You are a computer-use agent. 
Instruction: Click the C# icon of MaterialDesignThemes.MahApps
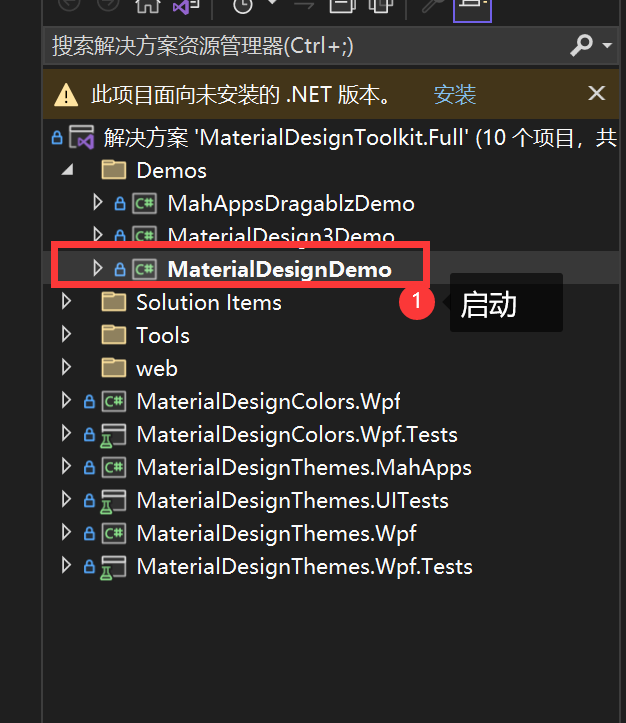click(x=114, y=468)
